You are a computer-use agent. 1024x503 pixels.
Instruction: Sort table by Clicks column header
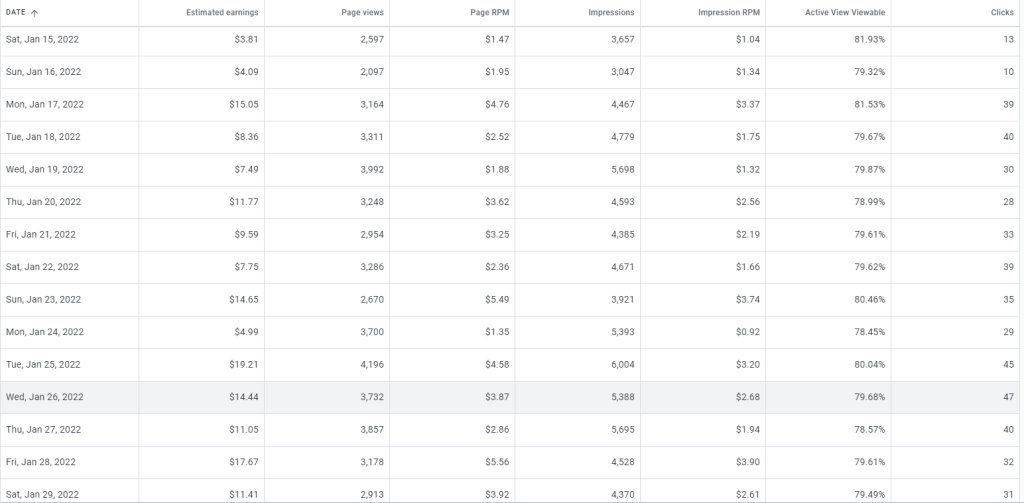point(1002,12)
